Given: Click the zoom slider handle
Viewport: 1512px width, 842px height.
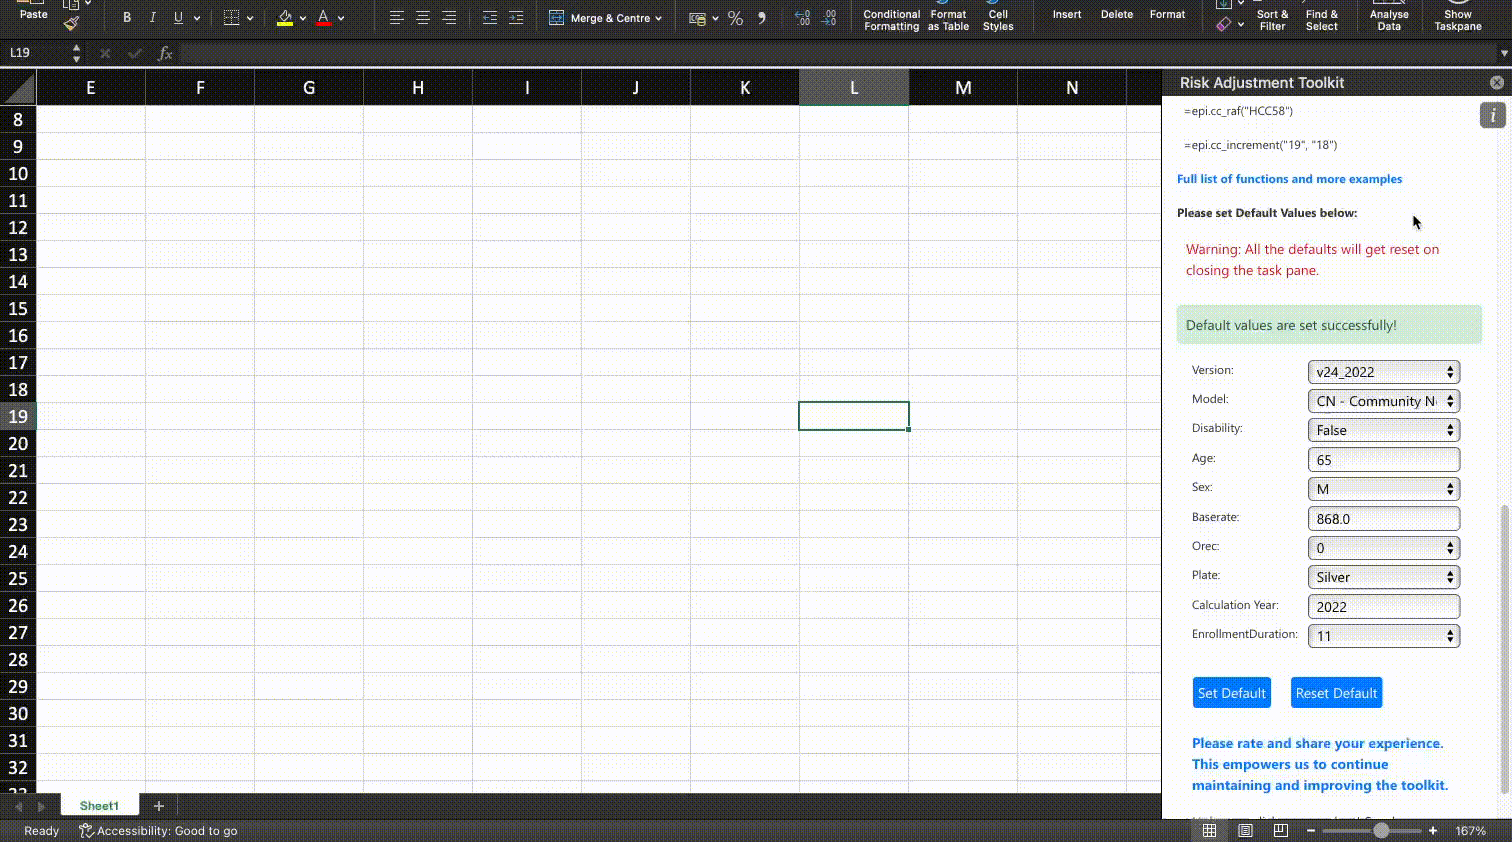Looking at the screenshot, I should pyautogui.click(x=1381, y=831).
